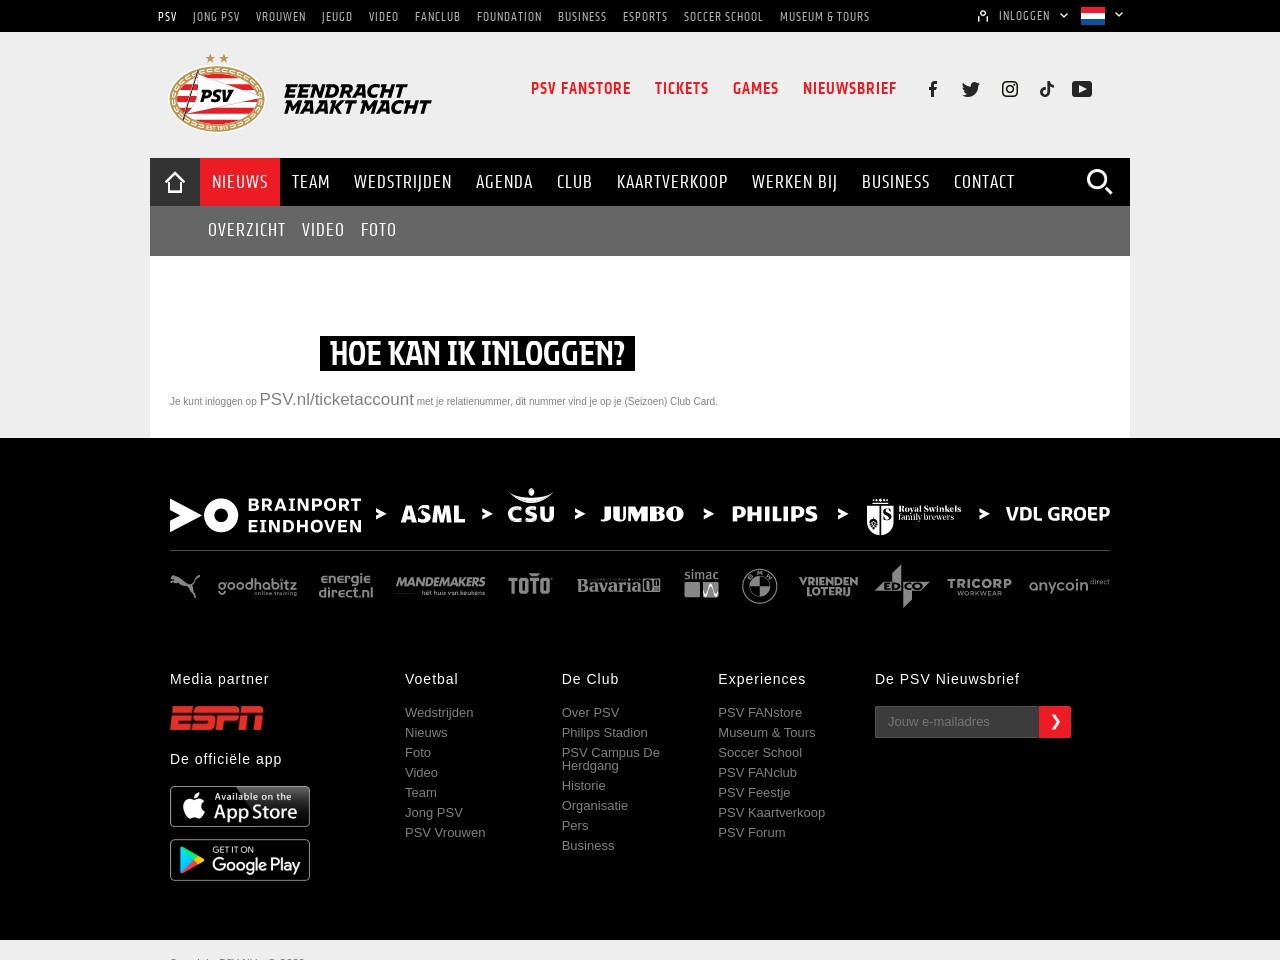The height and width of the screenshot is (960, 1280).
Task: Open Jong PSV in top bar
Action: point(216,17)
